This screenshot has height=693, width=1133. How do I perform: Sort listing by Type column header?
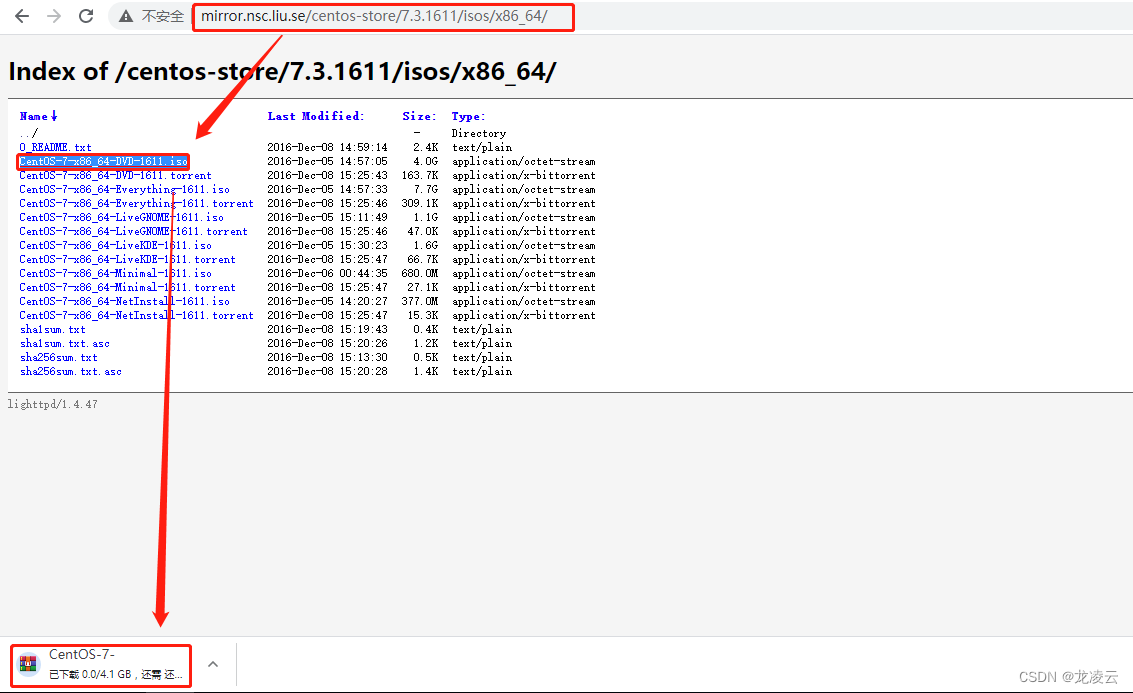point(468,116)
